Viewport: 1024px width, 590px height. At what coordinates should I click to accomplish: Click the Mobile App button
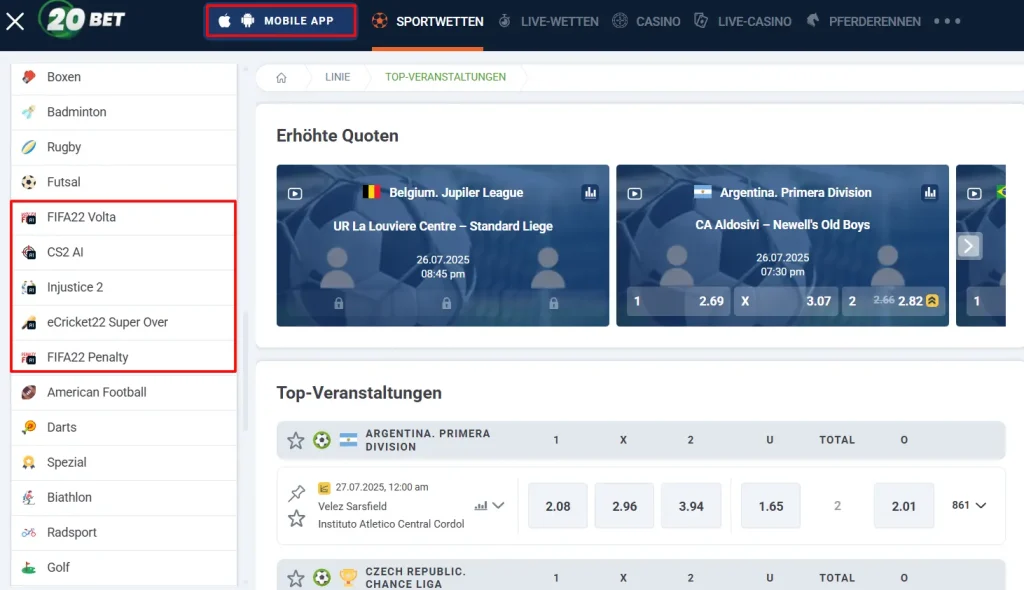pyautogui.click(x=281, y=21)
